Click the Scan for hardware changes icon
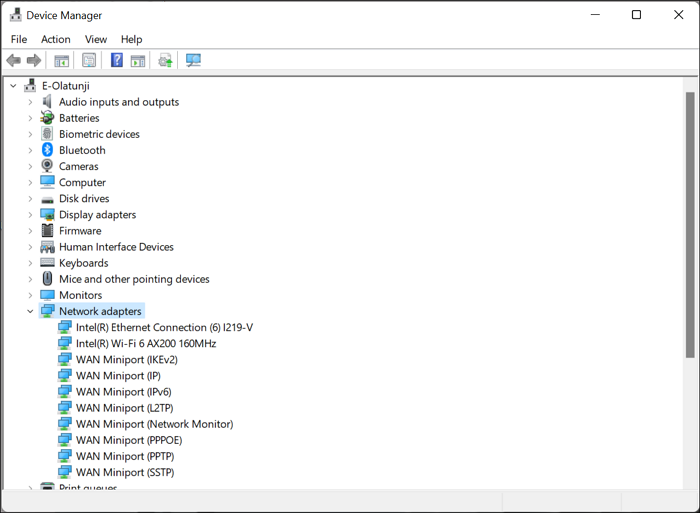The image size is (700, 513). click(x=193, y=60)
